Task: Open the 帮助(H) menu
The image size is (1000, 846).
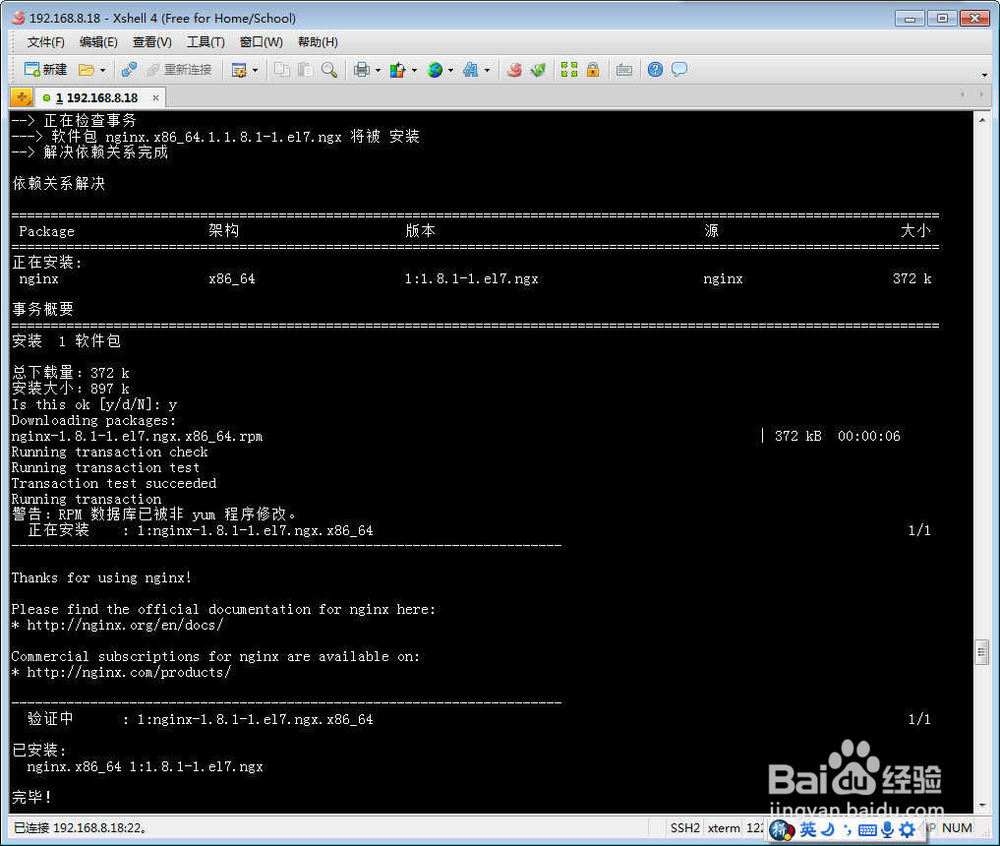Action: click(318, 42)
